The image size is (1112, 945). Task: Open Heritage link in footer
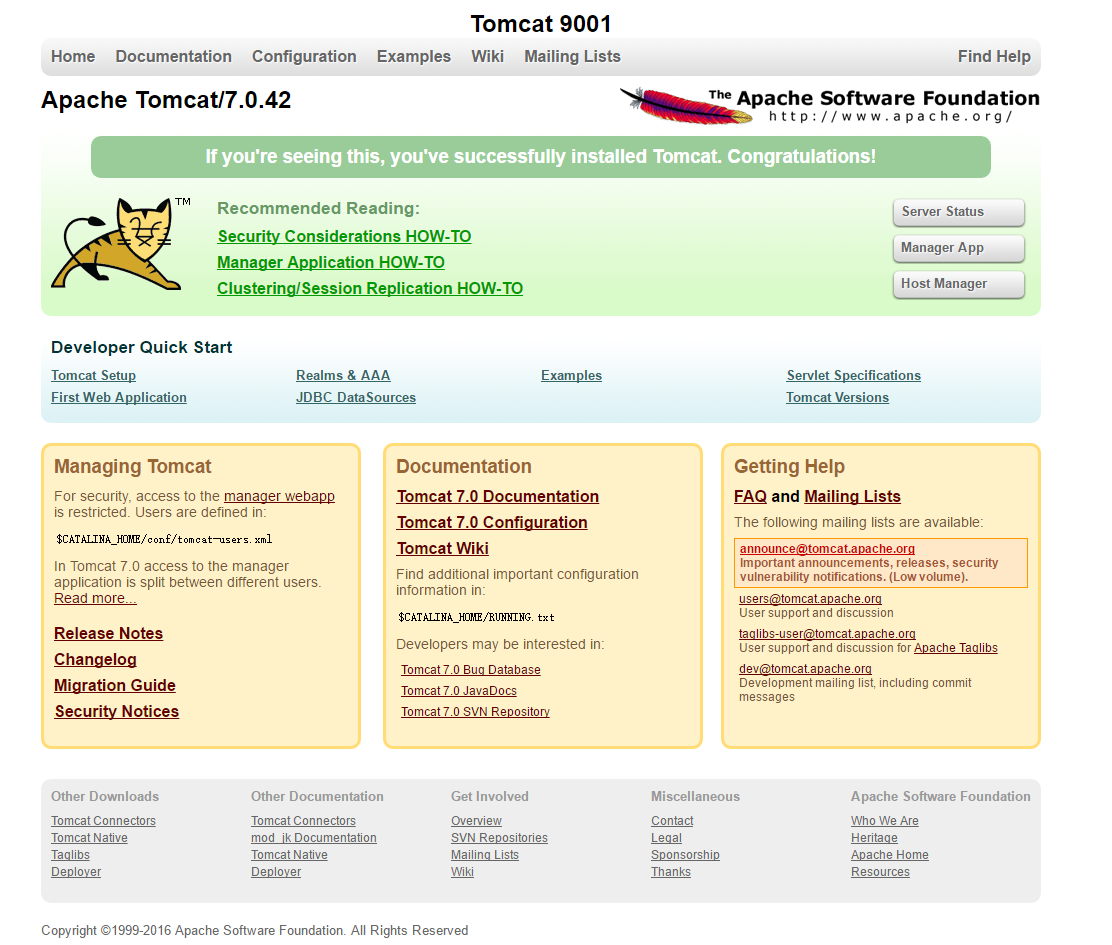[x=874, y=838]
